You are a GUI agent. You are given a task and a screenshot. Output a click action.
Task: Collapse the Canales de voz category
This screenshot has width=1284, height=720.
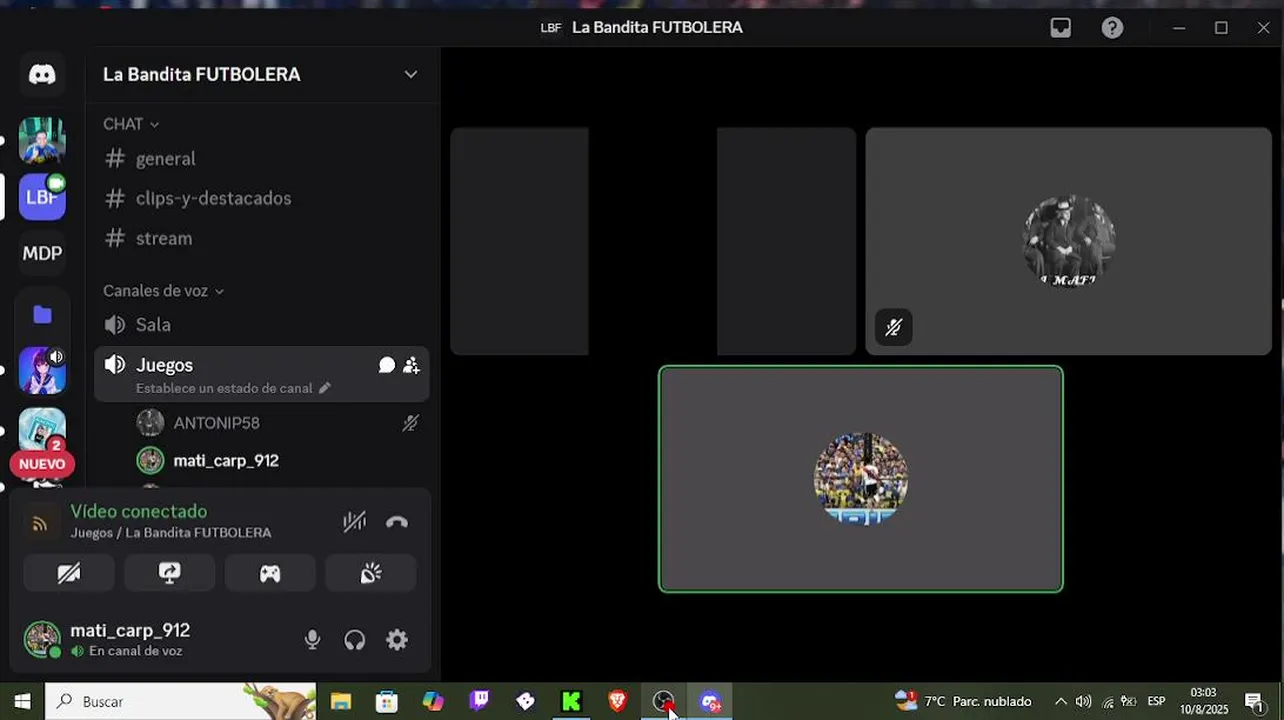click(x=163, y=291)
